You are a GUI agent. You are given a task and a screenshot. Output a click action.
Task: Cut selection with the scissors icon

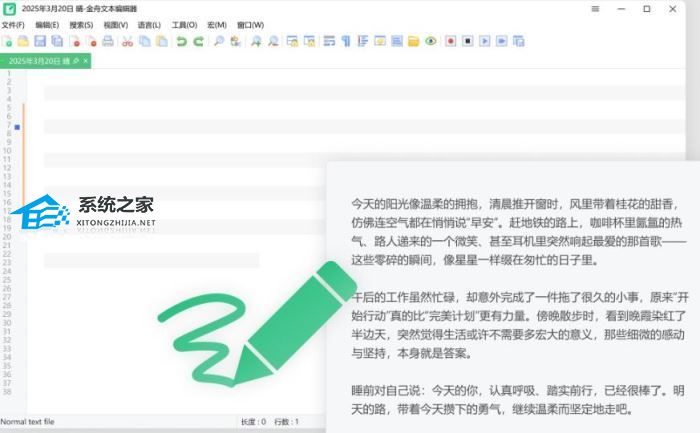pyautogui.click(x=128, y=42)
